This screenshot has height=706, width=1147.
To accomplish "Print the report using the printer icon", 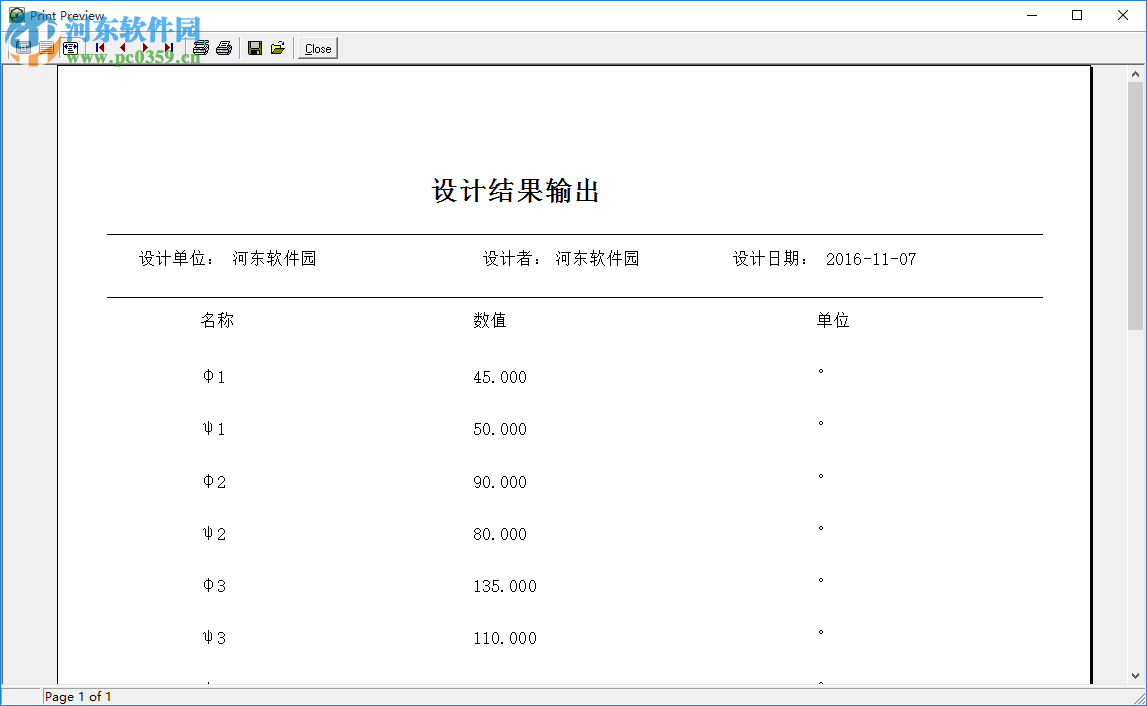I will click(224, 47).
